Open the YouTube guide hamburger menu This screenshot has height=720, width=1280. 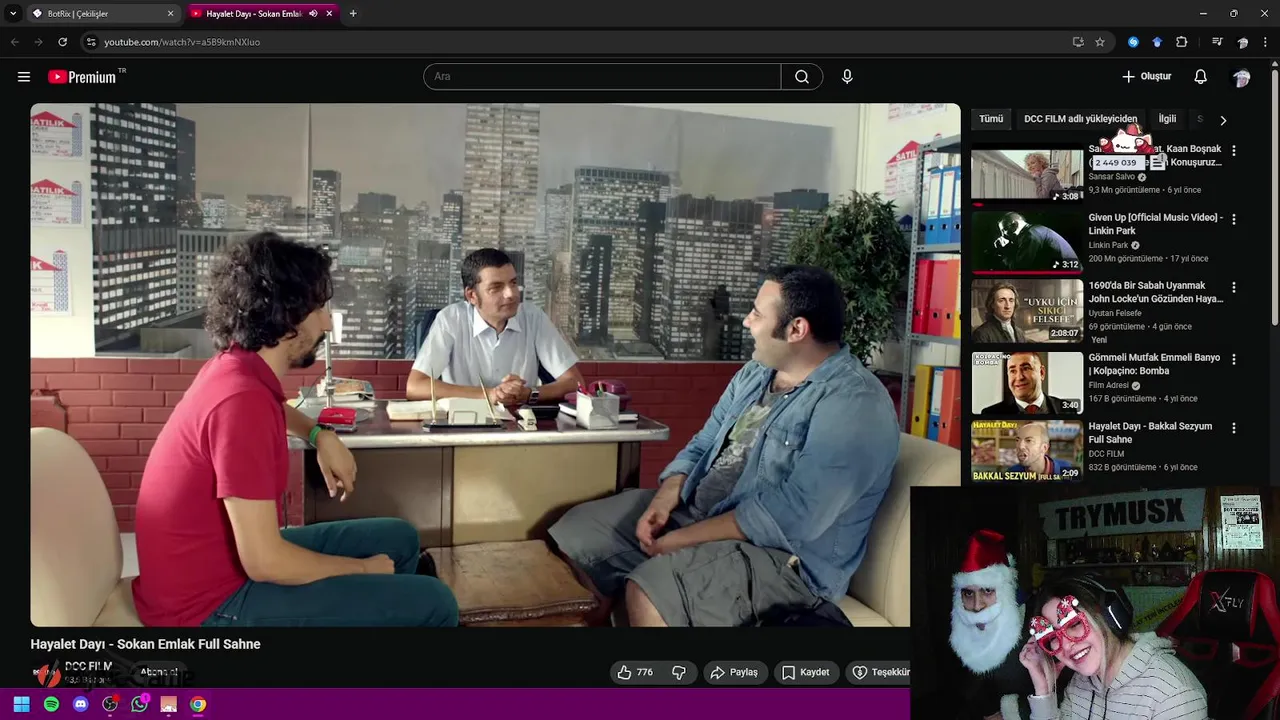coord(24,77)
